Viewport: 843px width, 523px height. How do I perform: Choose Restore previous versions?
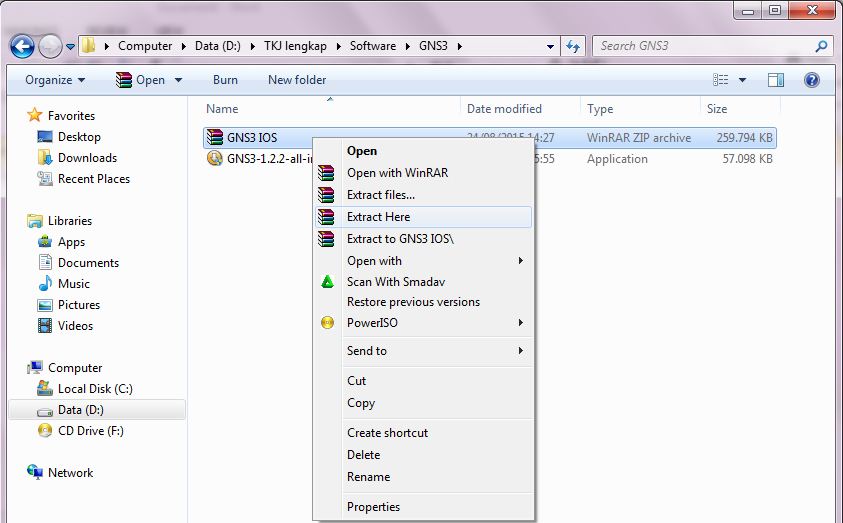(x=423, y=302)
